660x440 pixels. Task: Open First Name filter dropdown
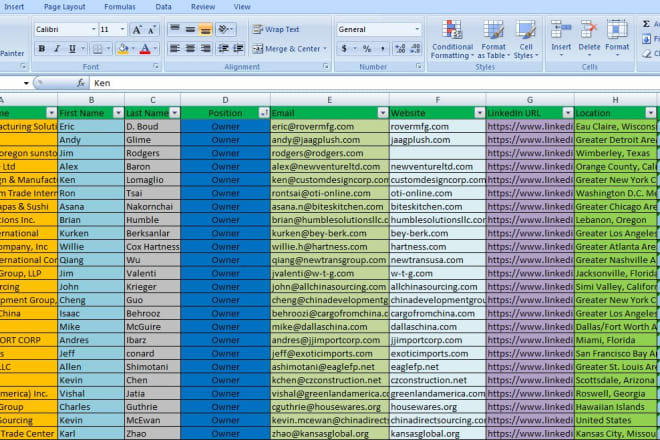click(118, 112)
